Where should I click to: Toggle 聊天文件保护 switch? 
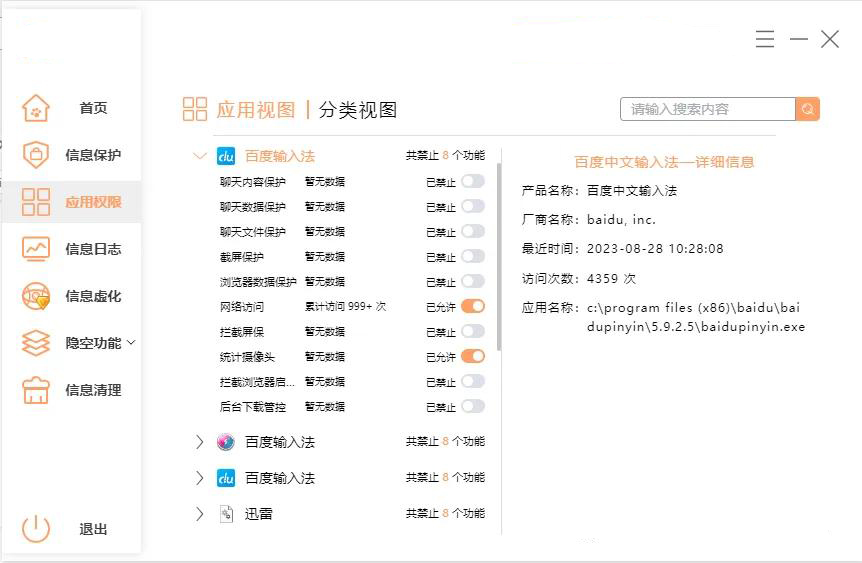(473, 231)
